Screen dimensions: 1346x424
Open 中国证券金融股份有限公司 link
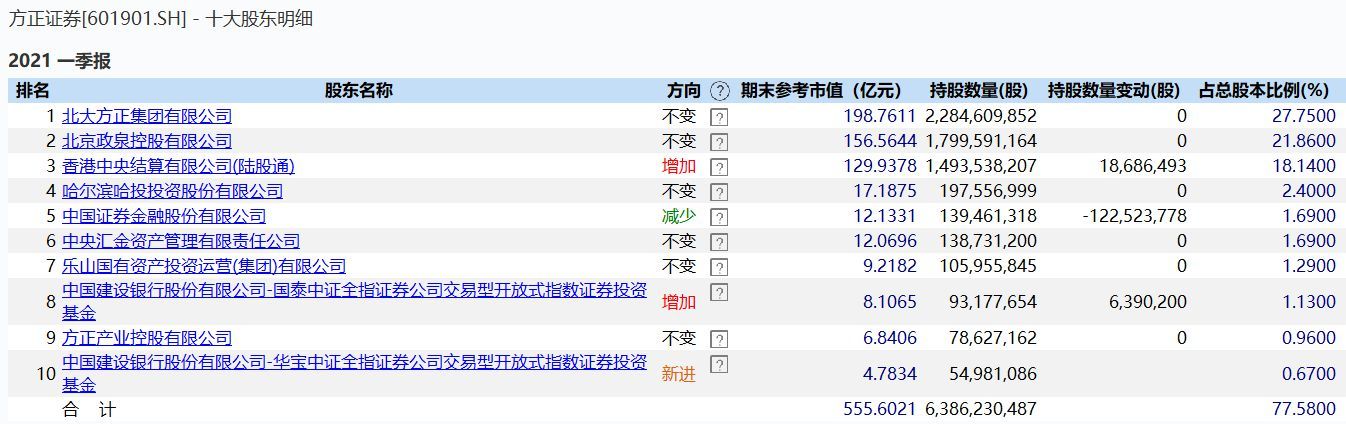[164, 216]
